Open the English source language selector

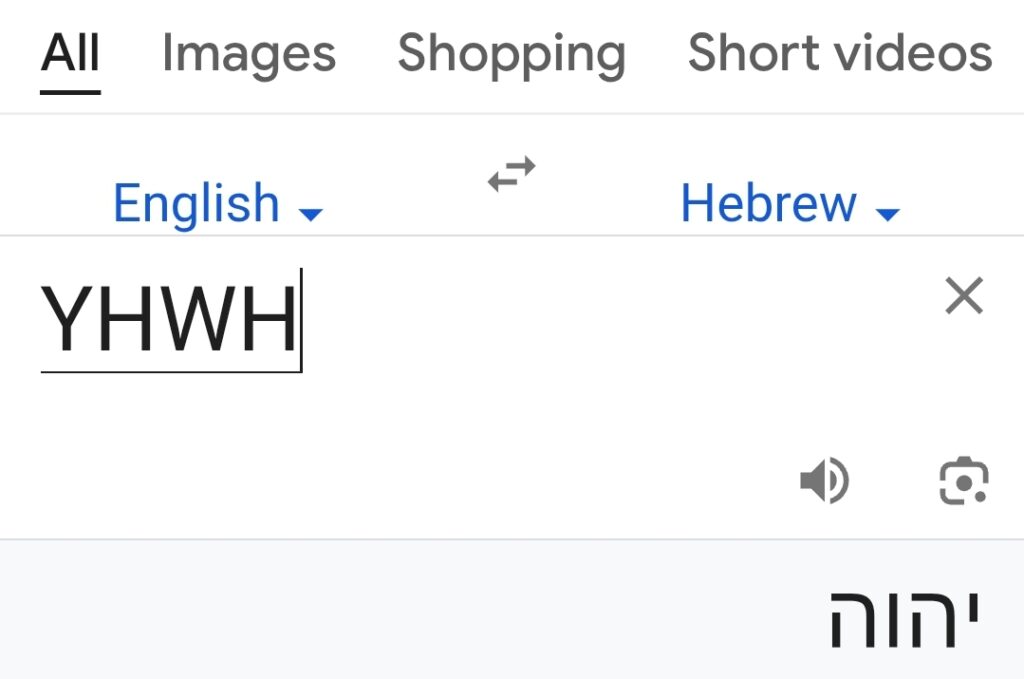[218, 203]
